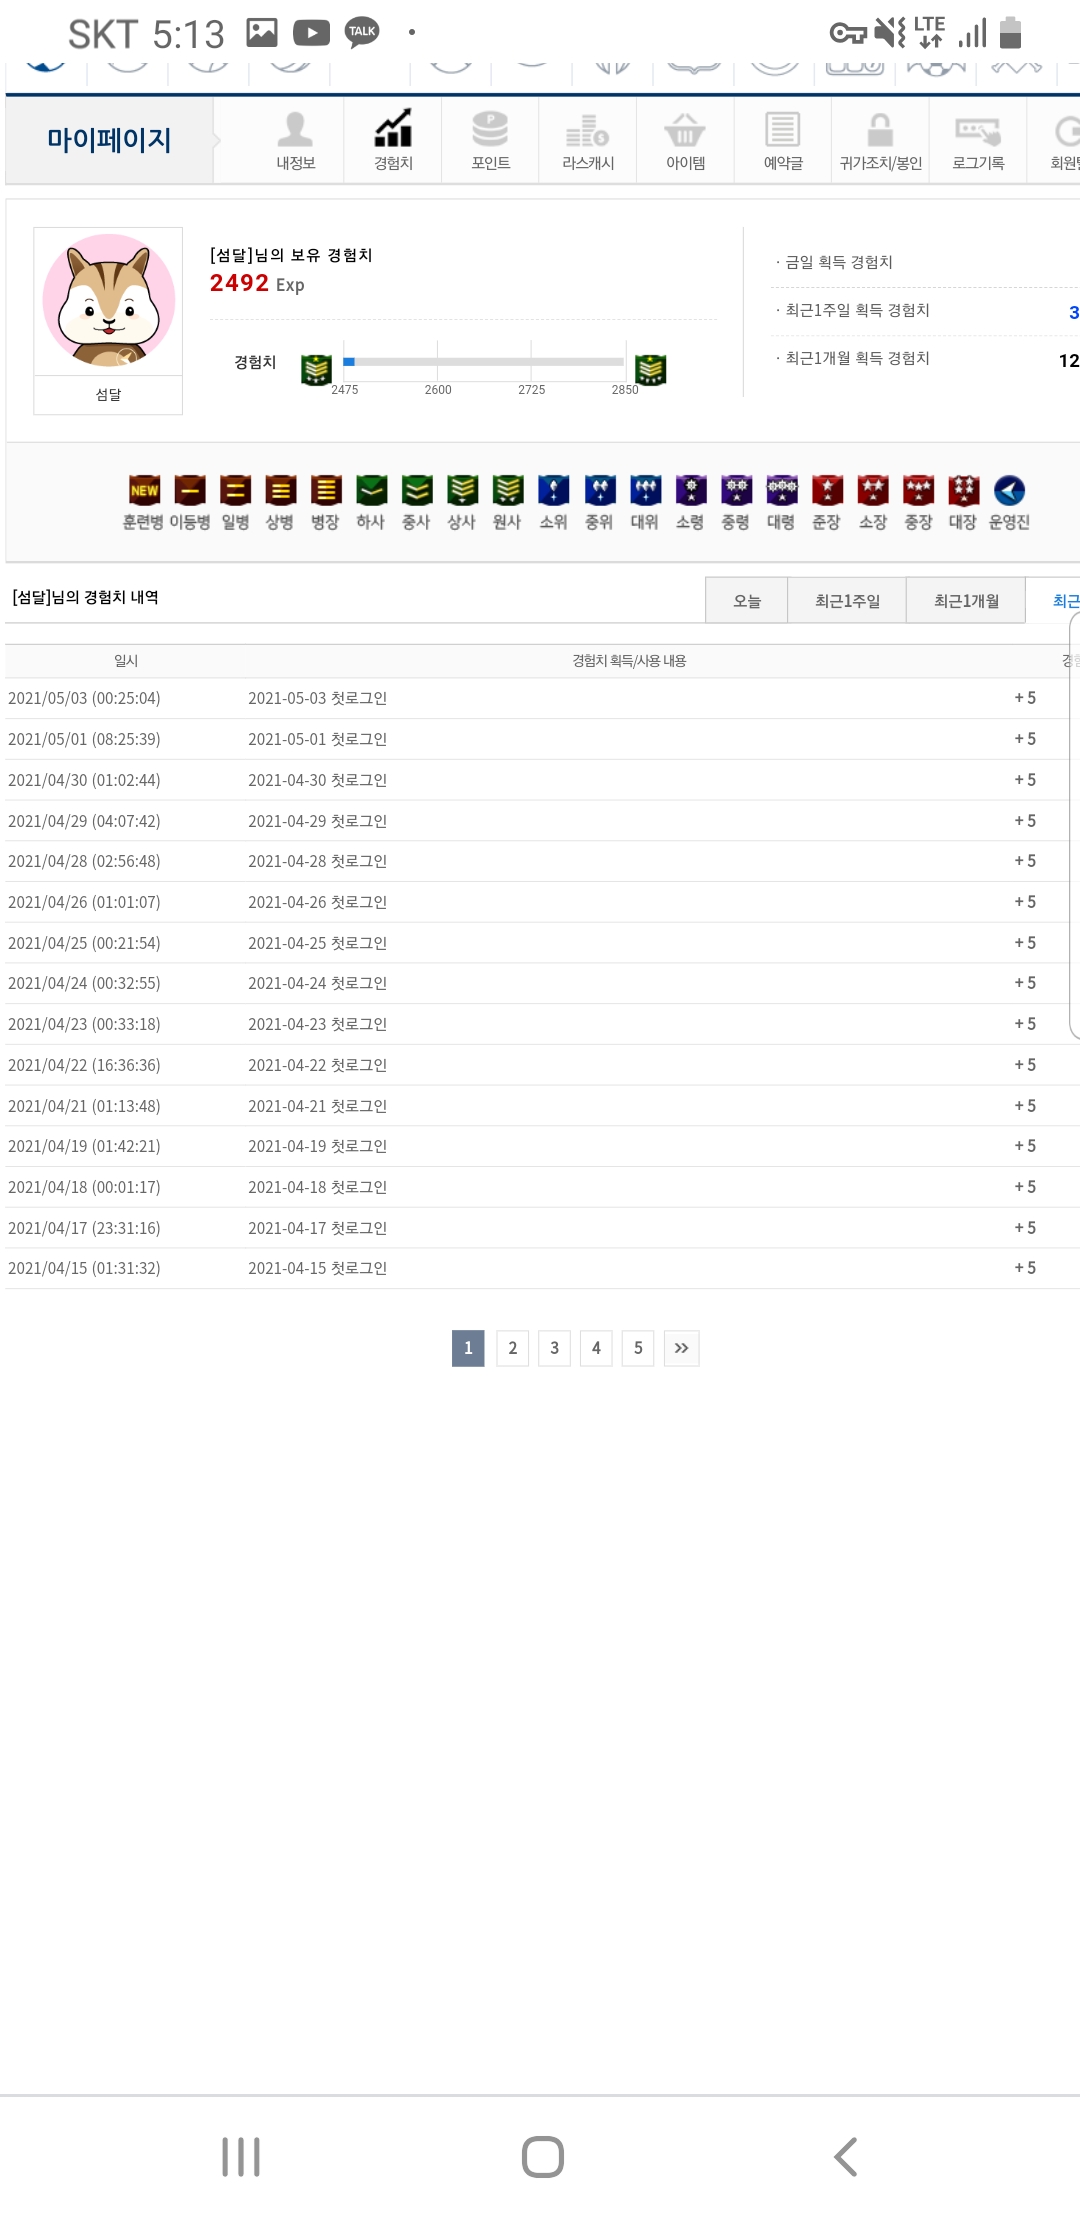Viewport: 1080px width, 2220px height.
Task: Click the experience progress bar
Action: coord(484,362)
